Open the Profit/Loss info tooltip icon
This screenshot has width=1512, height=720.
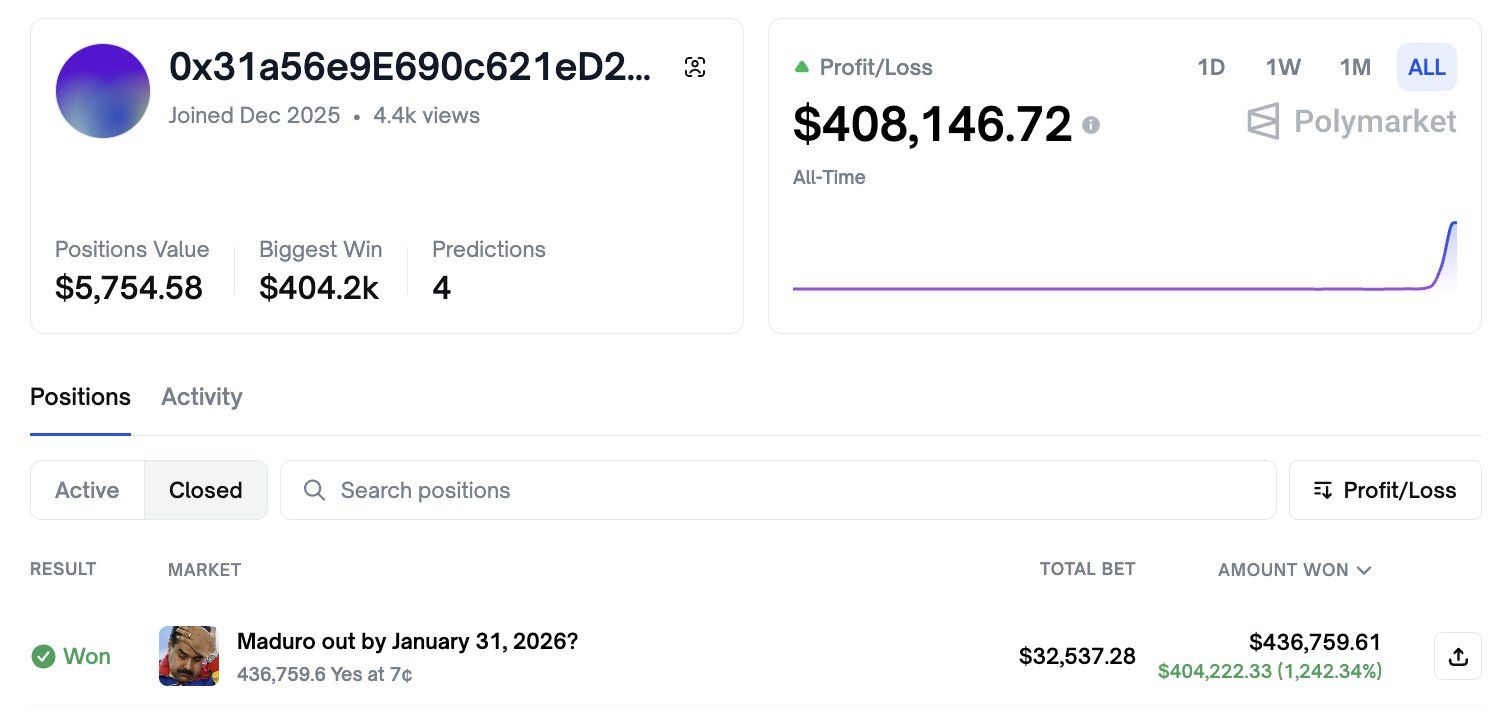(x=1091, y=126)
